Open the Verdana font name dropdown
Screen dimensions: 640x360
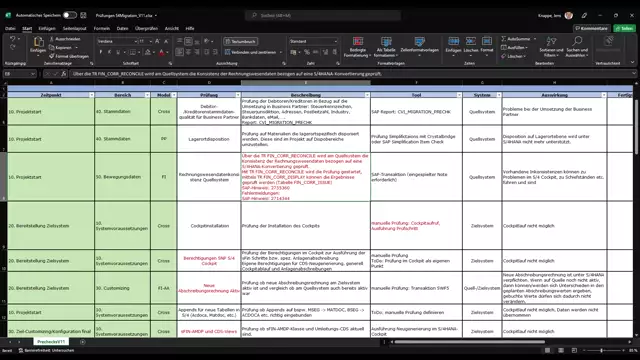(136, 41)
